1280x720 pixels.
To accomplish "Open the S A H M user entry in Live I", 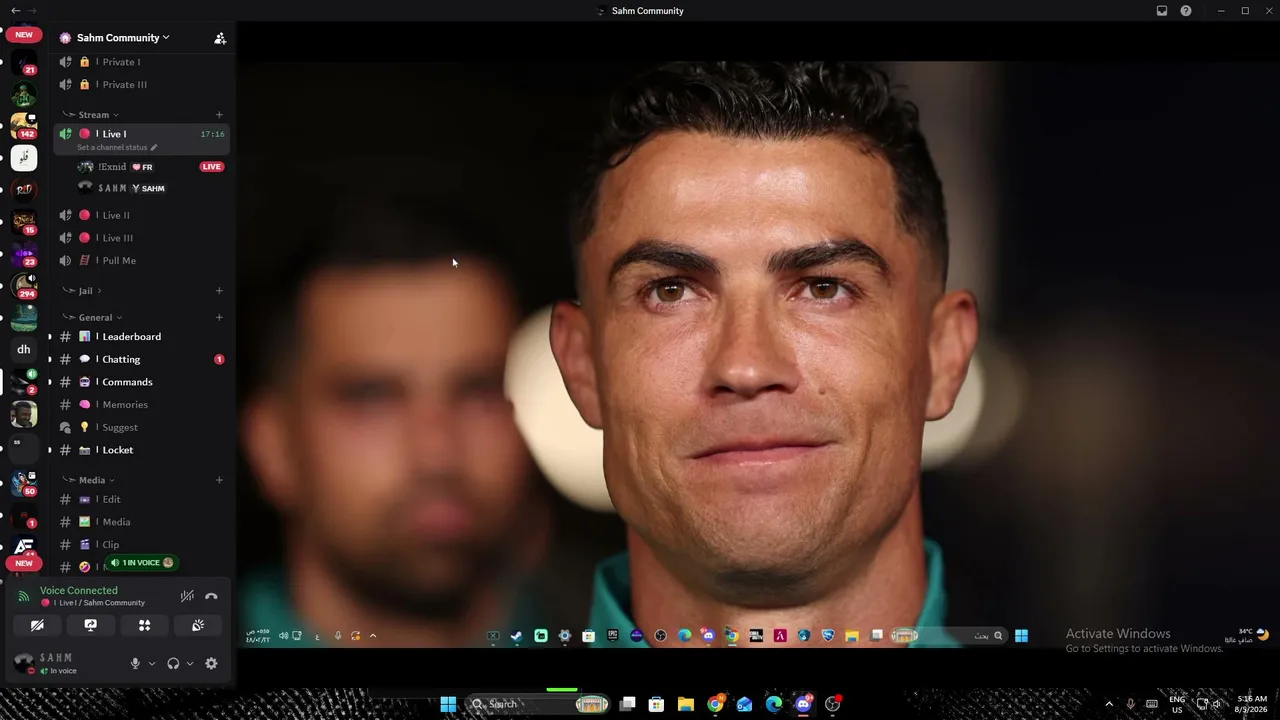I will click(x=141, y=188).
